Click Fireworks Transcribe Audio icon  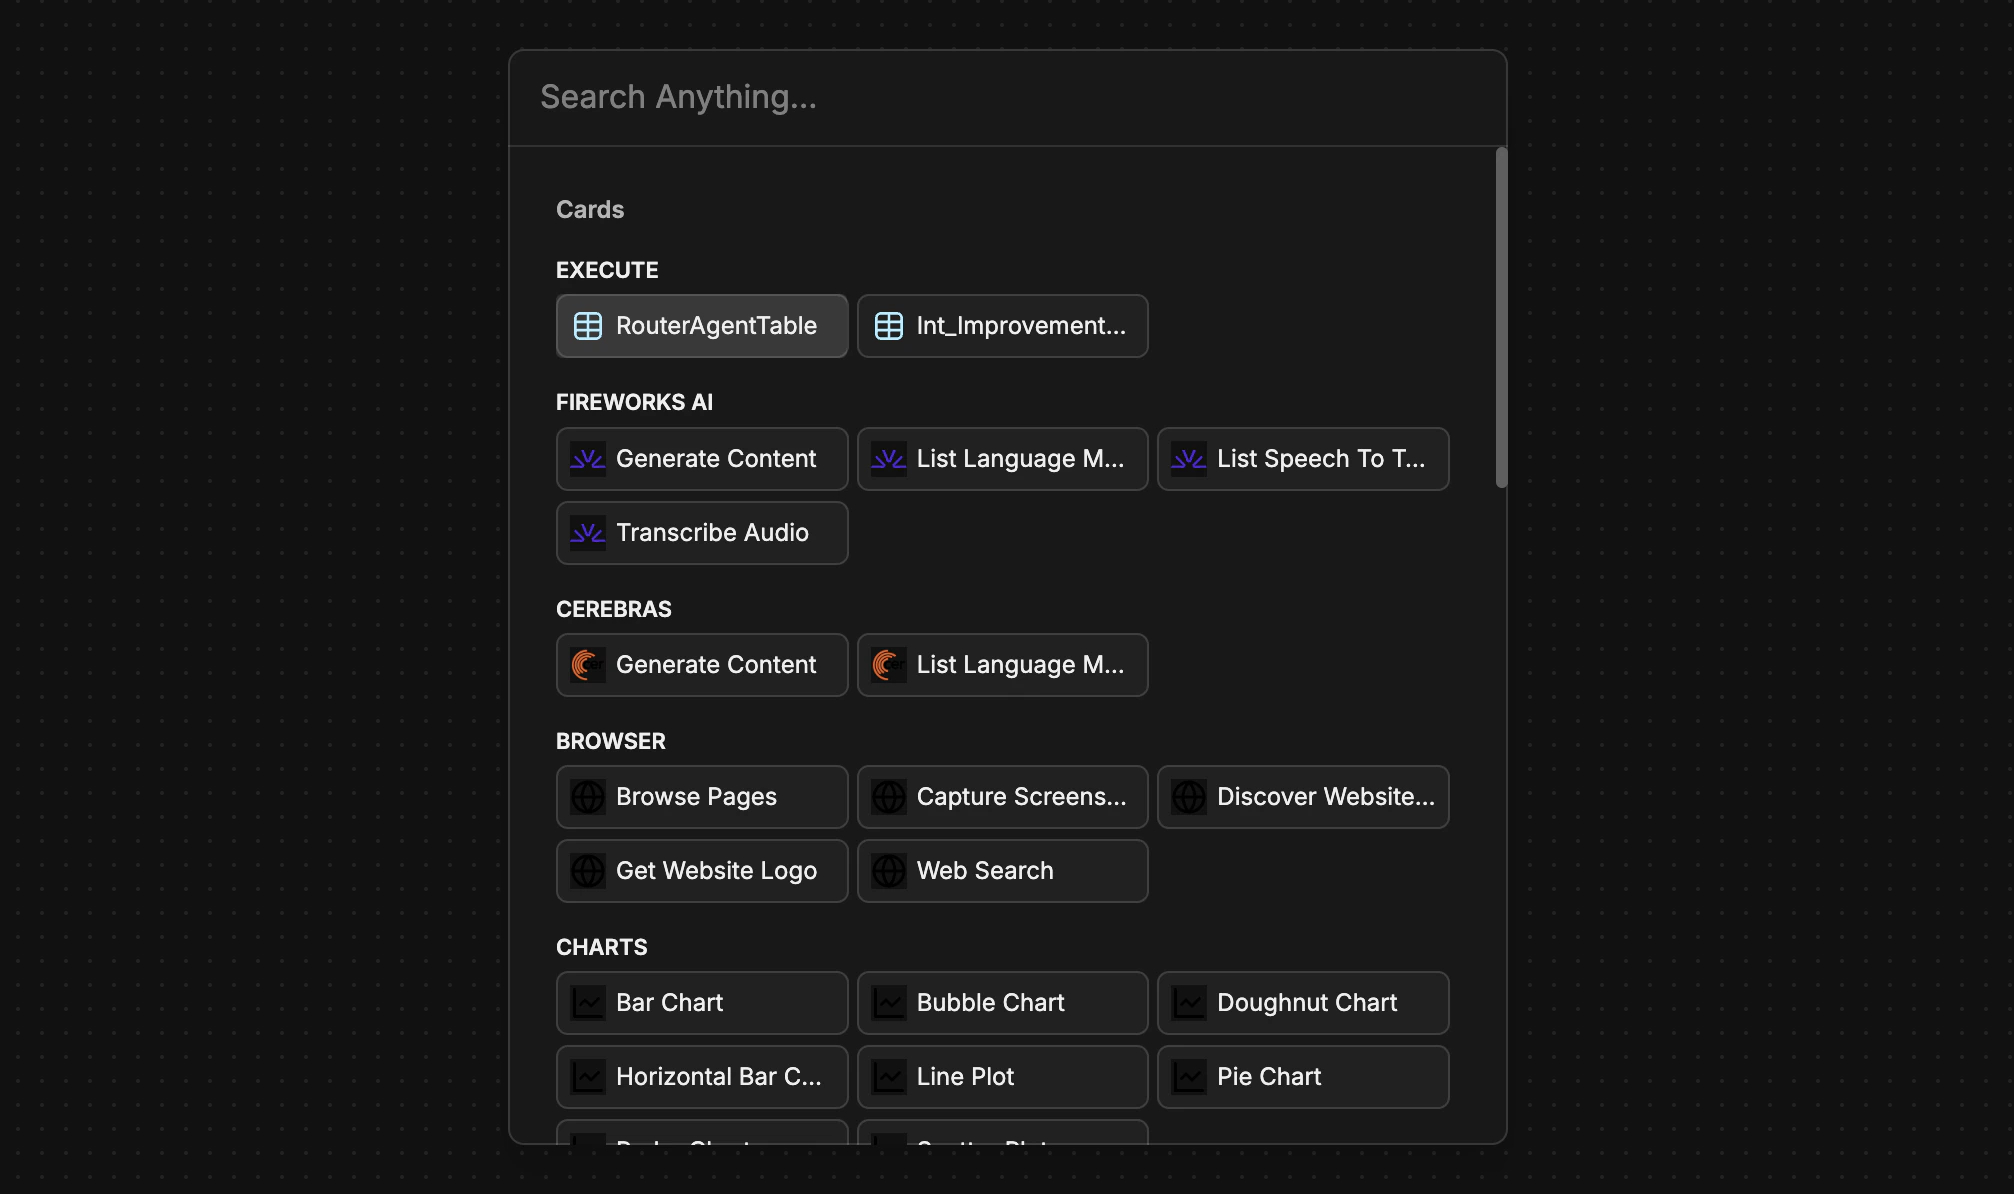point(588,533)
